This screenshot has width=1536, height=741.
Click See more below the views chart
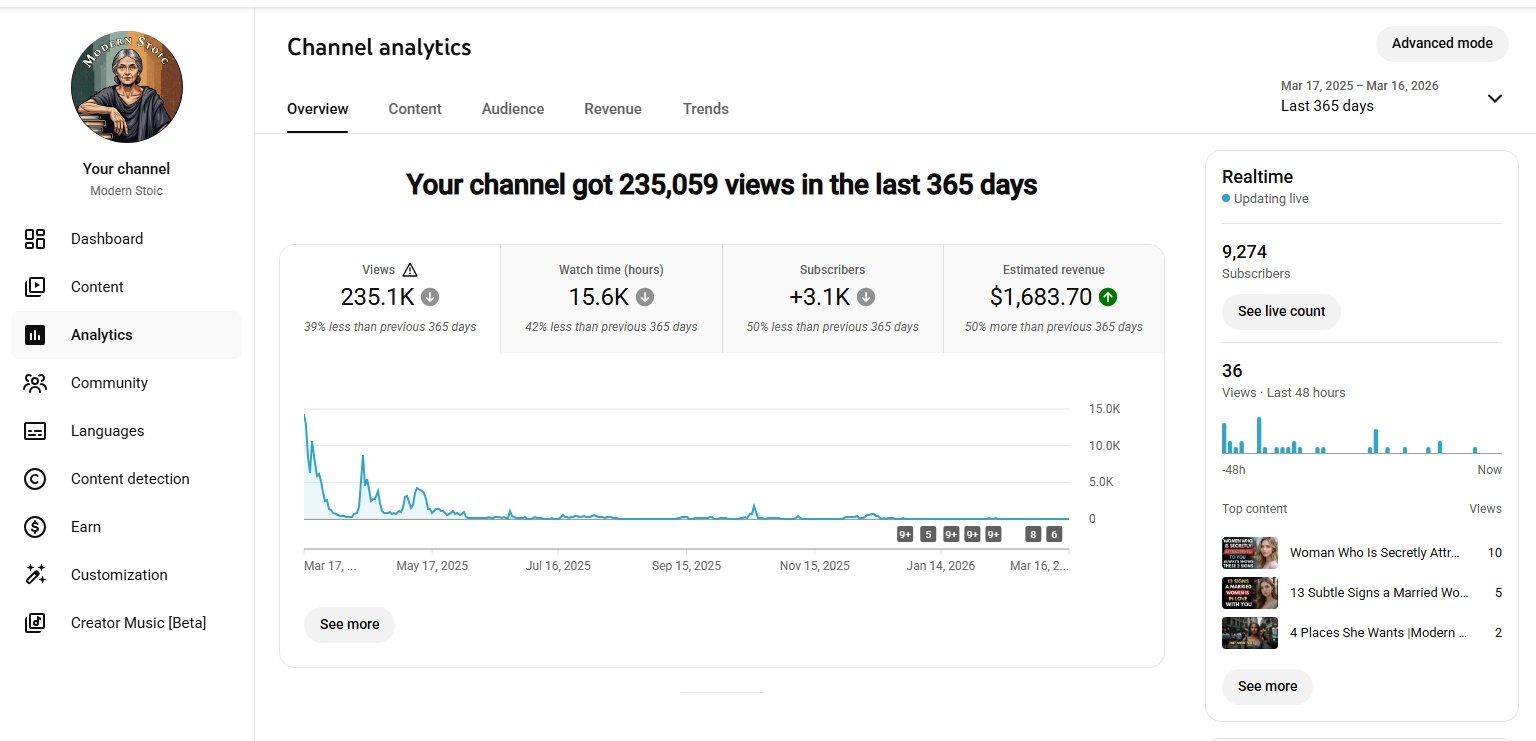[x=349, y=624]
